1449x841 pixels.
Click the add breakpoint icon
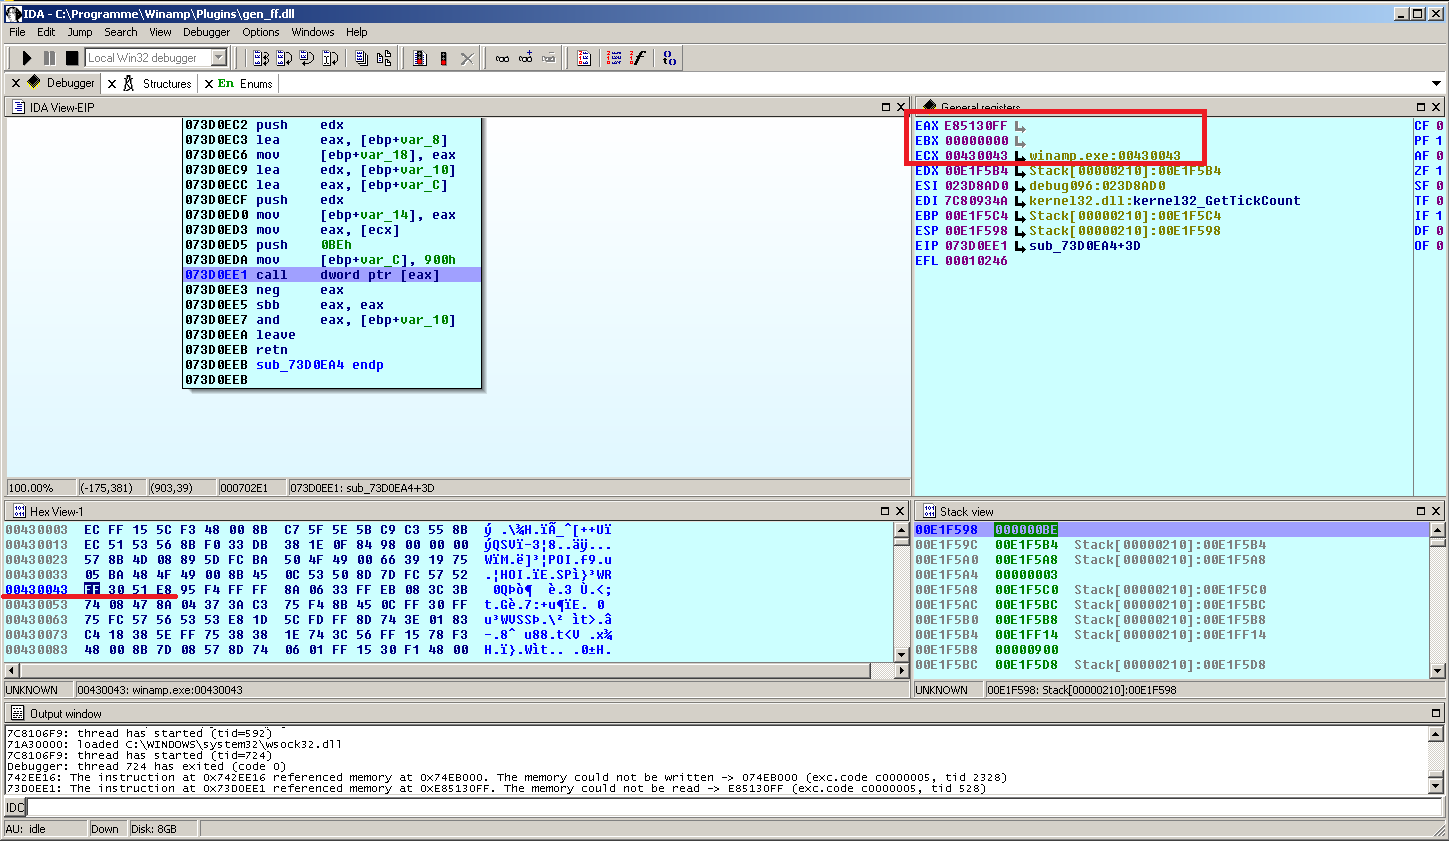click(443, 58)
